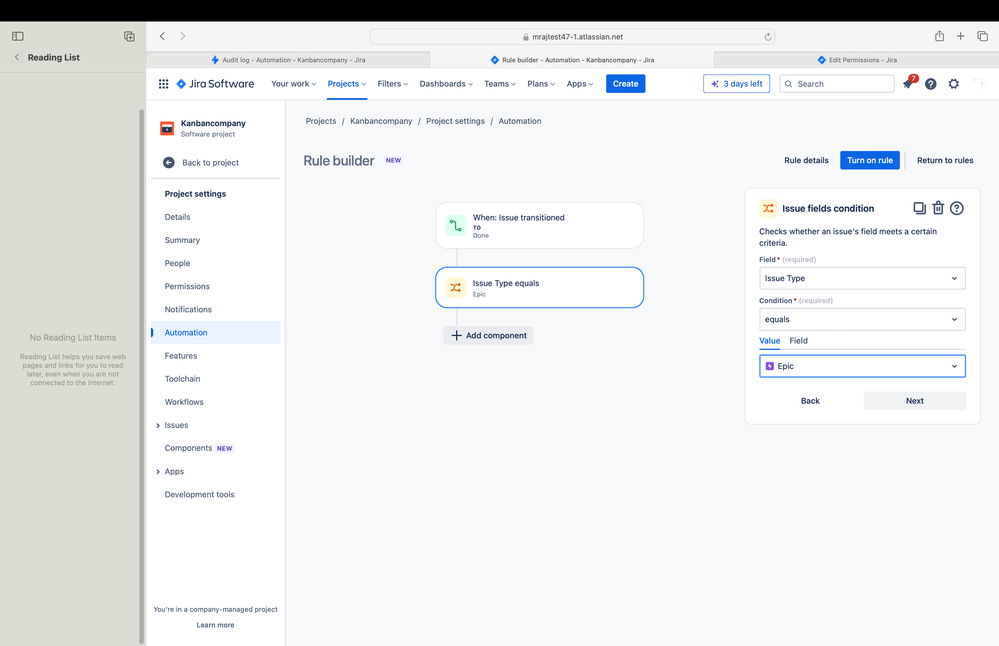Select the Value tab
The image size is (999, 646).
(770, 341)
